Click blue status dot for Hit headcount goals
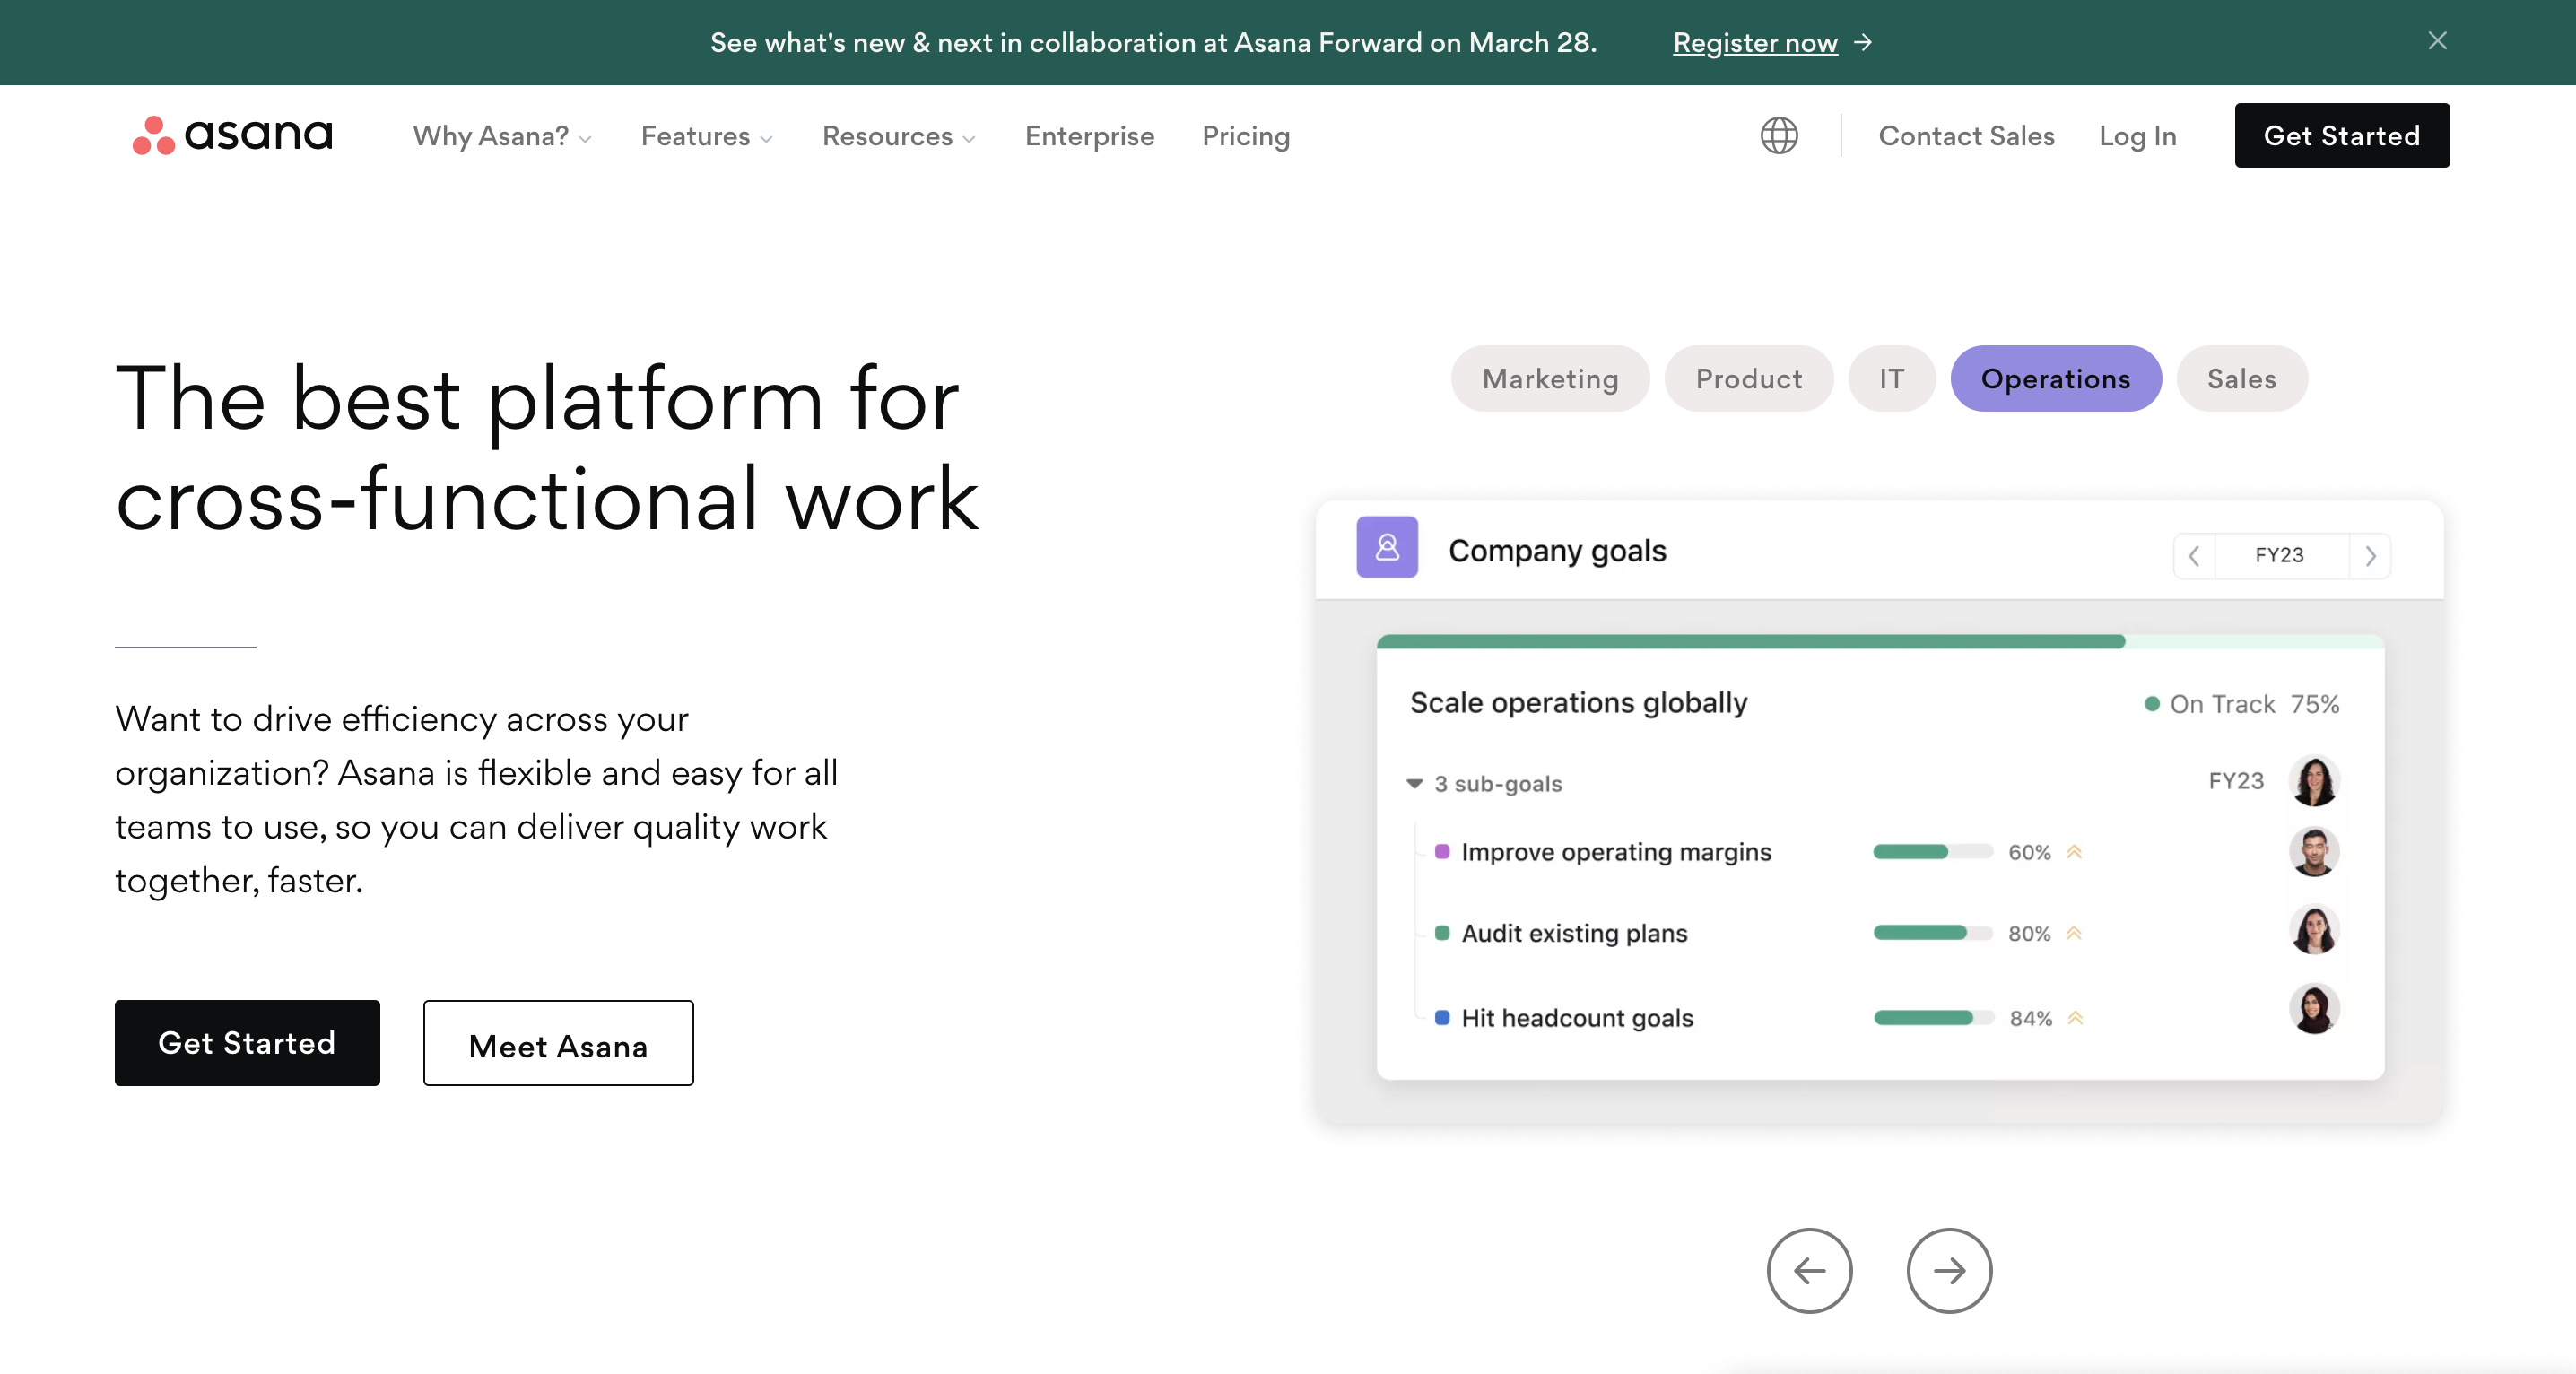2576x1374 pixels. pyautogui.click(x=1442, y=1017)
